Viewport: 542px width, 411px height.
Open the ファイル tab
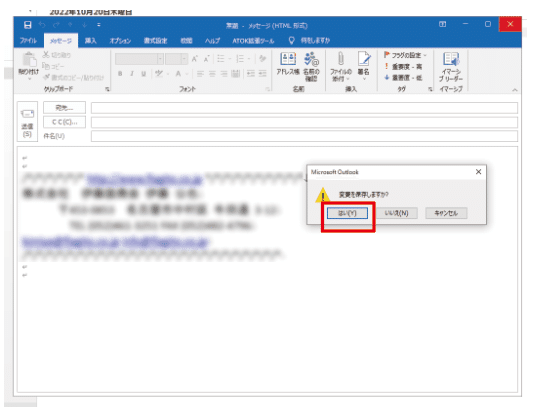[x=28, y=41]
